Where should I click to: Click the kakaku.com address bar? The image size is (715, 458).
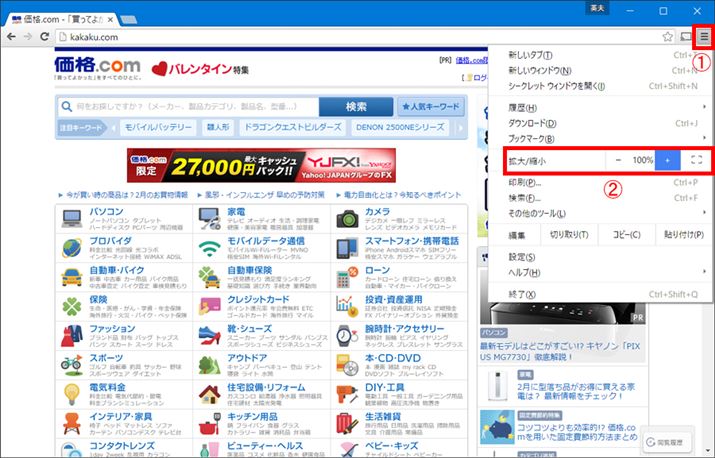tap(360, 37)
